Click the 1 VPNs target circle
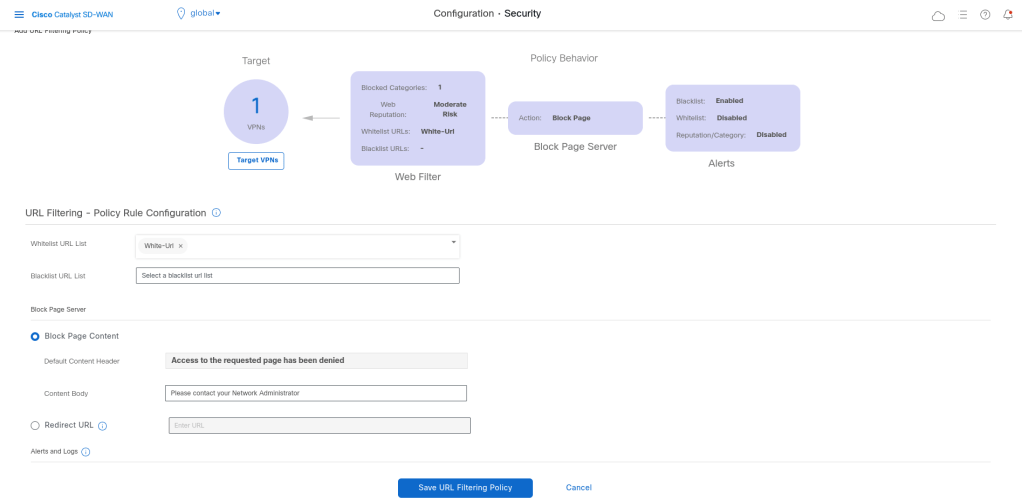The width and height of the screenshot is (1022, 500). (x=256, y=111)
